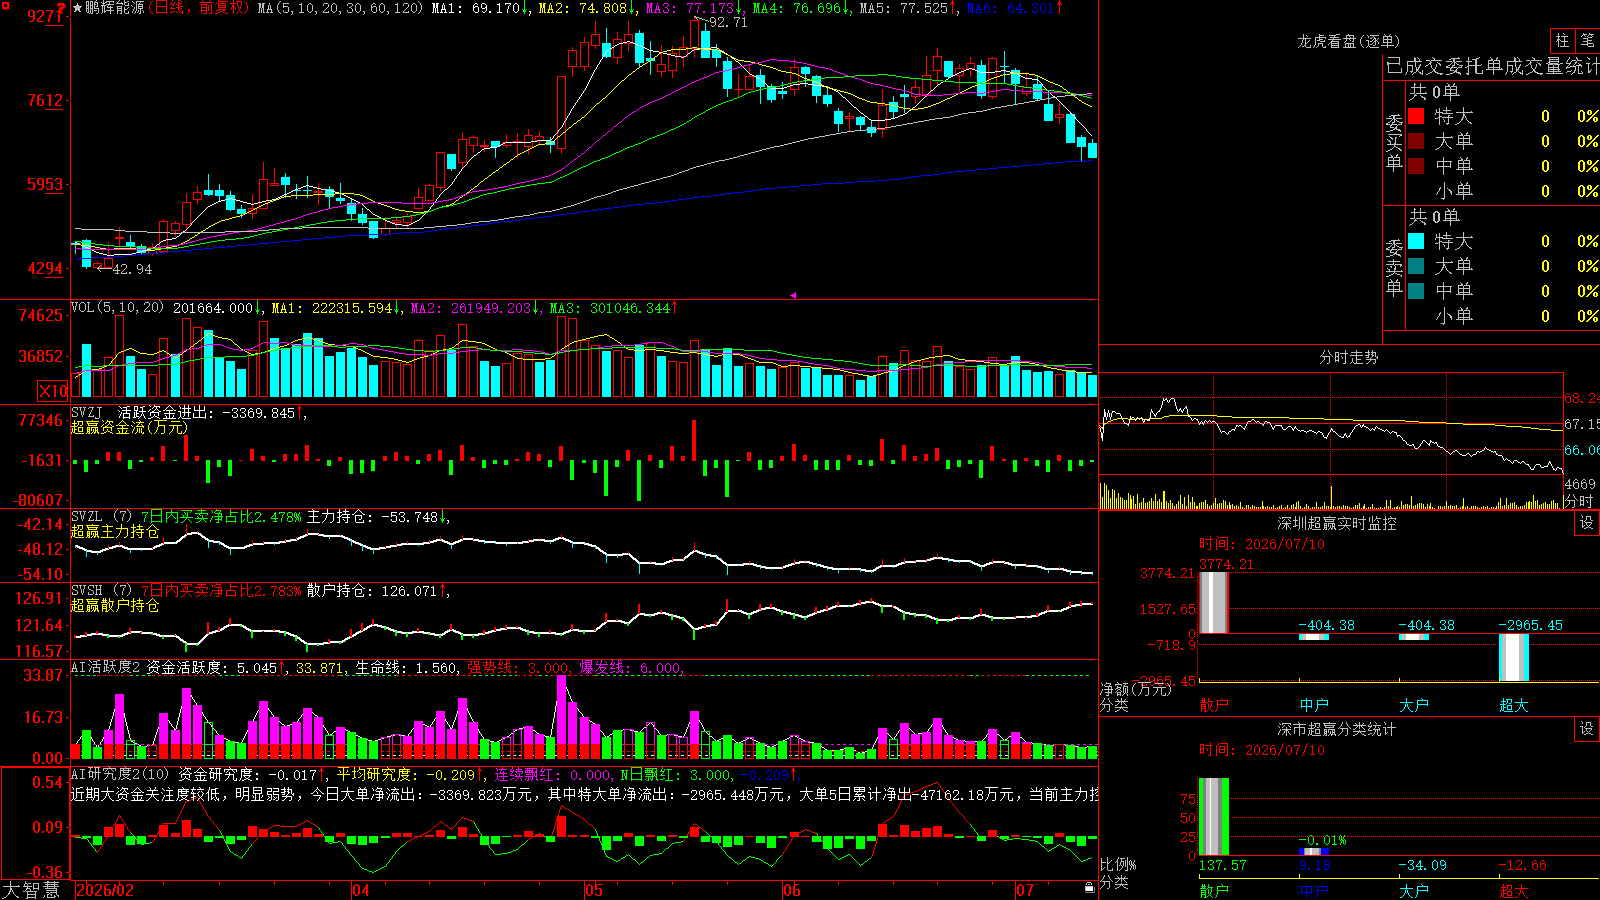Image resolution: width=1600 pixels, height=900 pixels.
Task: Click the 委卖单 vertical section label
Action: 1394,267
